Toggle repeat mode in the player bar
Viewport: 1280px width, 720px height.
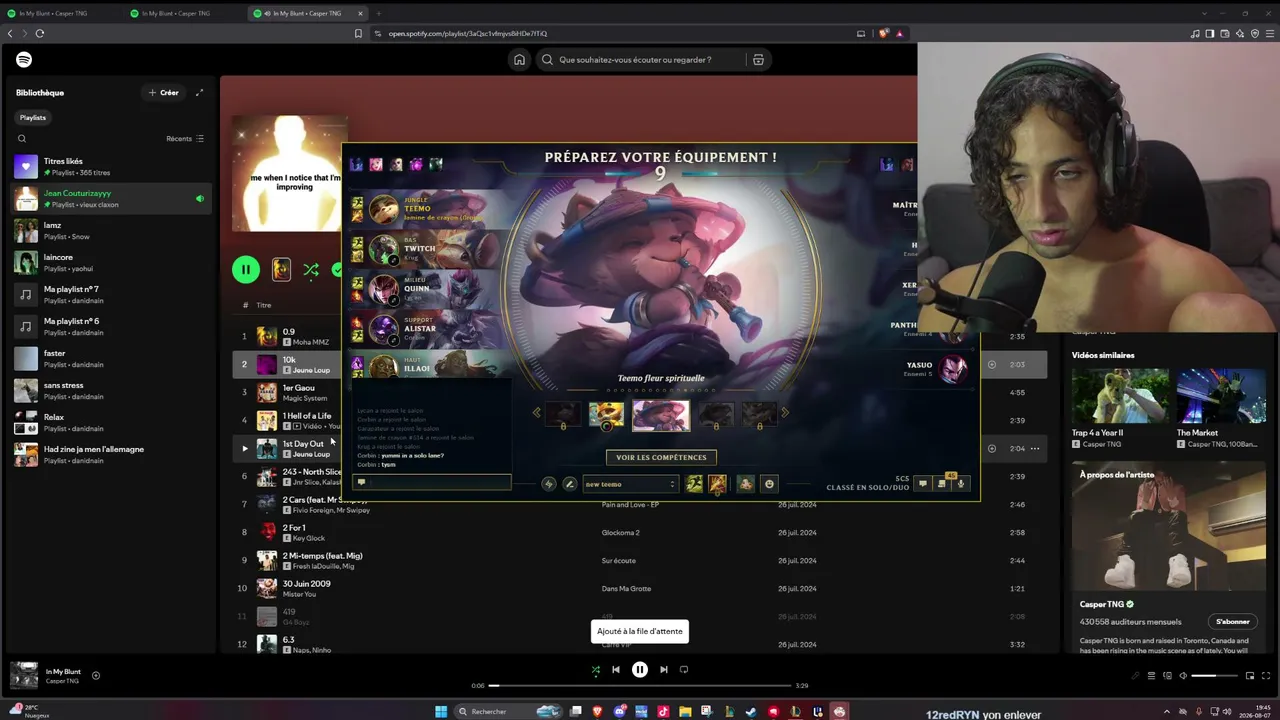coord(684,670)
